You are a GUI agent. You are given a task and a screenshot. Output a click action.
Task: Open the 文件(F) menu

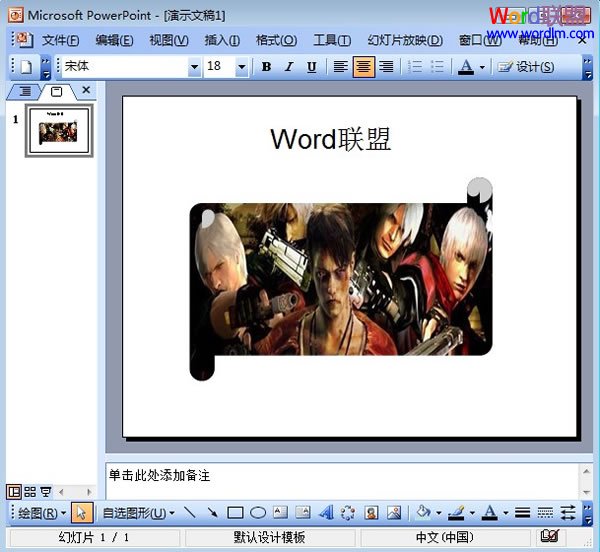coord(60,40)
